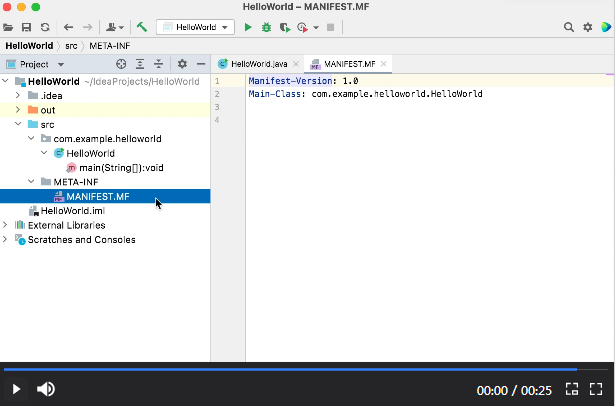Close the MANIFEST.MF tab
Screen dimensions: 615x406
[384, 64]
